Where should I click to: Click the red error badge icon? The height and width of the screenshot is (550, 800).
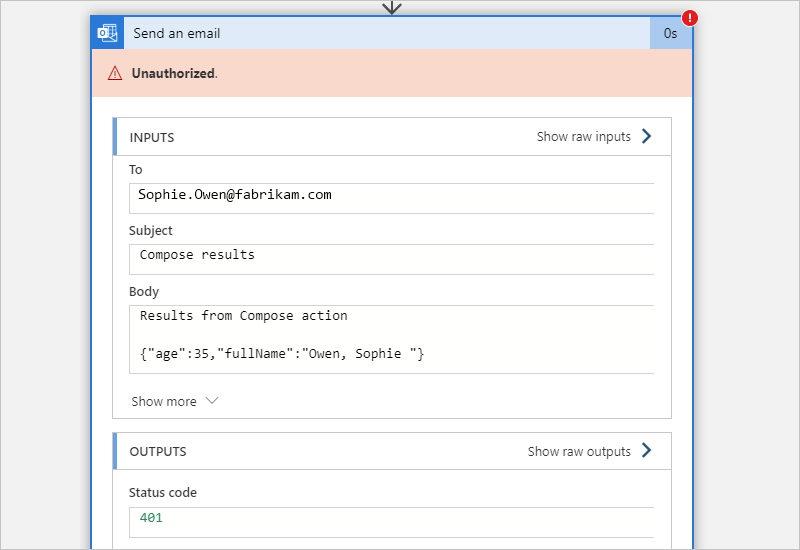(690, 18)
